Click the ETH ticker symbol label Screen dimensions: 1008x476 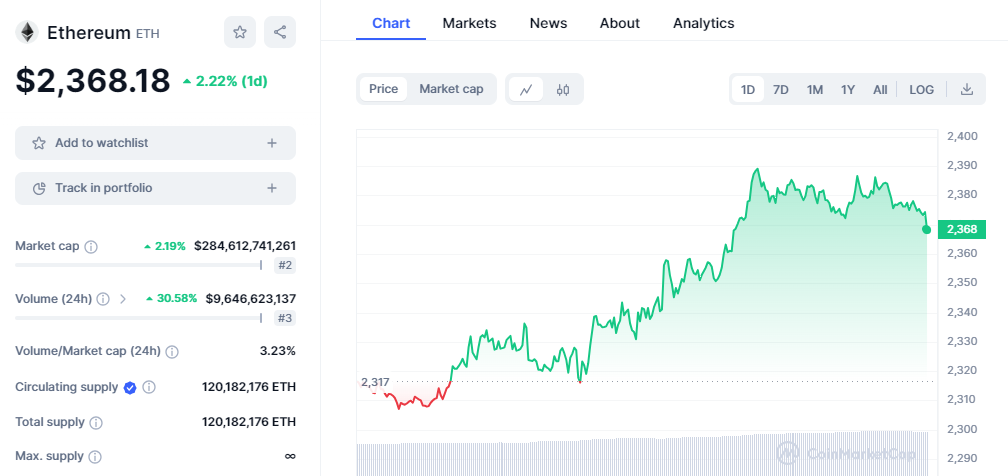click(x=147, y=33)
